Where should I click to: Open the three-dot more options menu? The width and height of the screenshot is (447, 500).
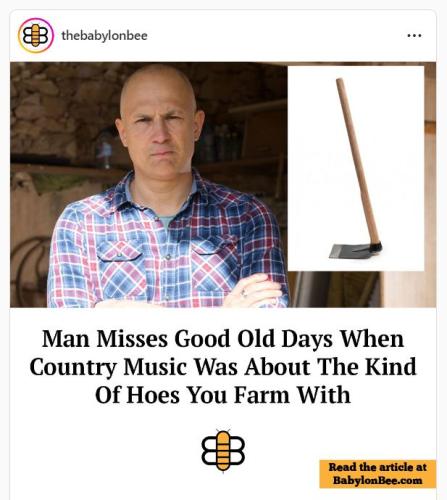pos(414,35)
